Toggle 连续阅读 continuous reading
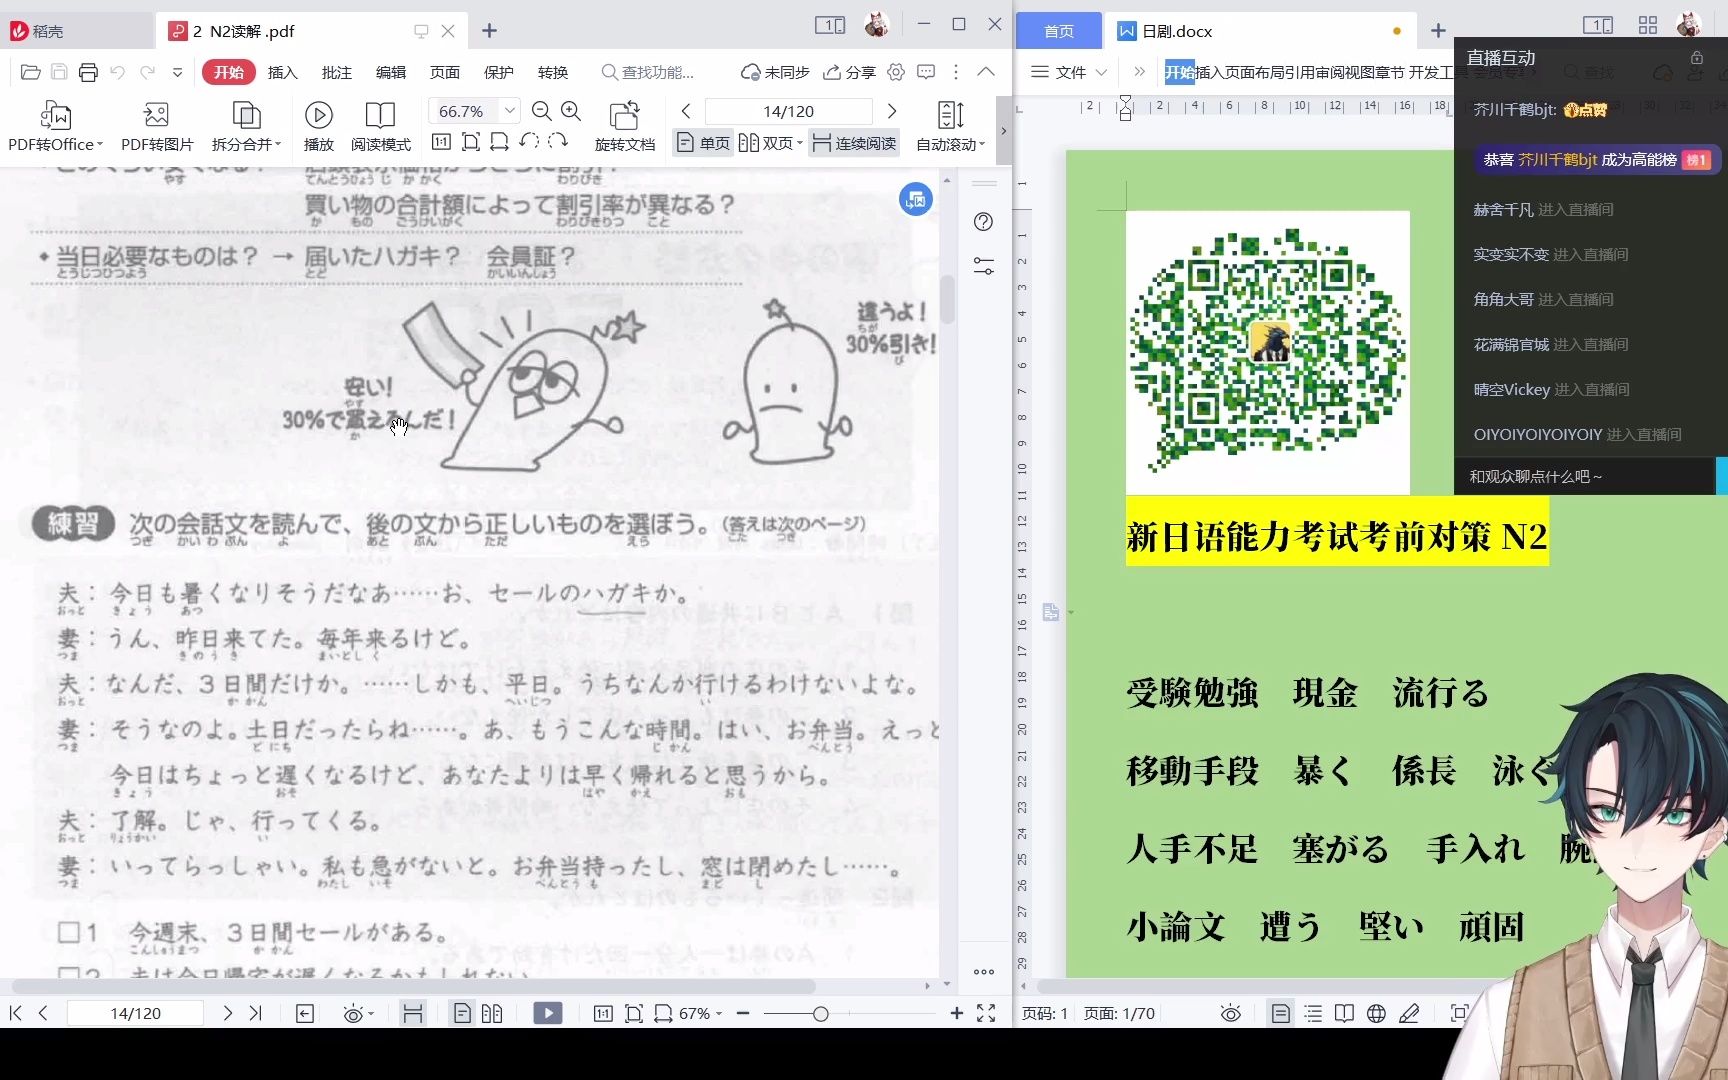Image resolution: width=1728 pixels, height=1080 pixels. click(854, 143)
